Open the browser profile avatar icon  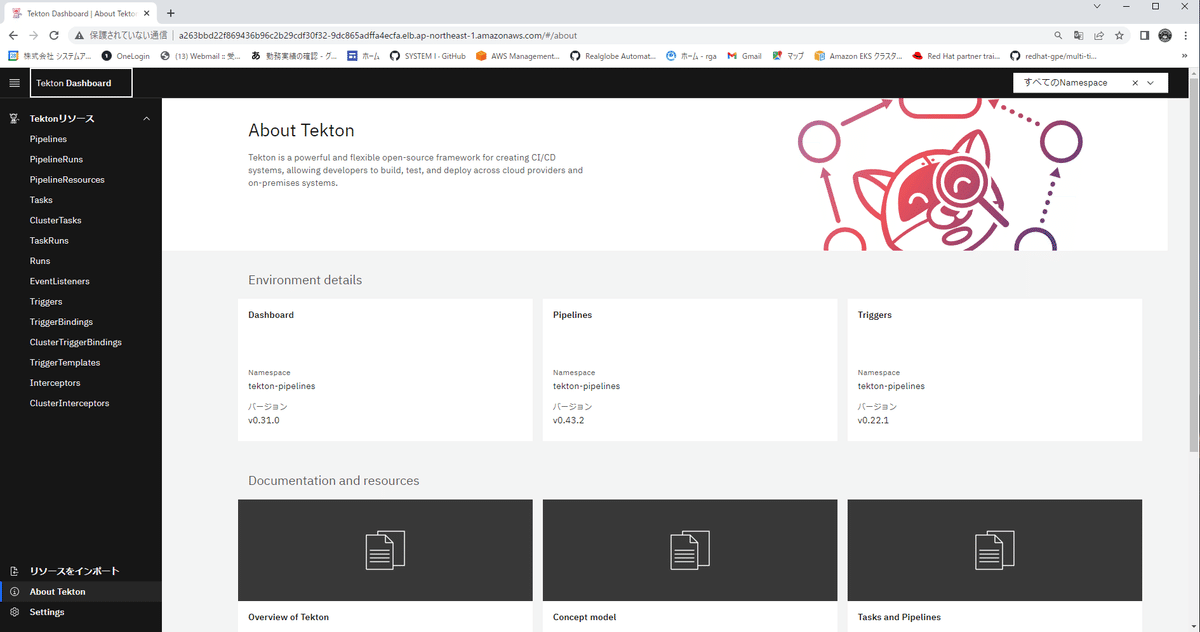click(1164, 34)
